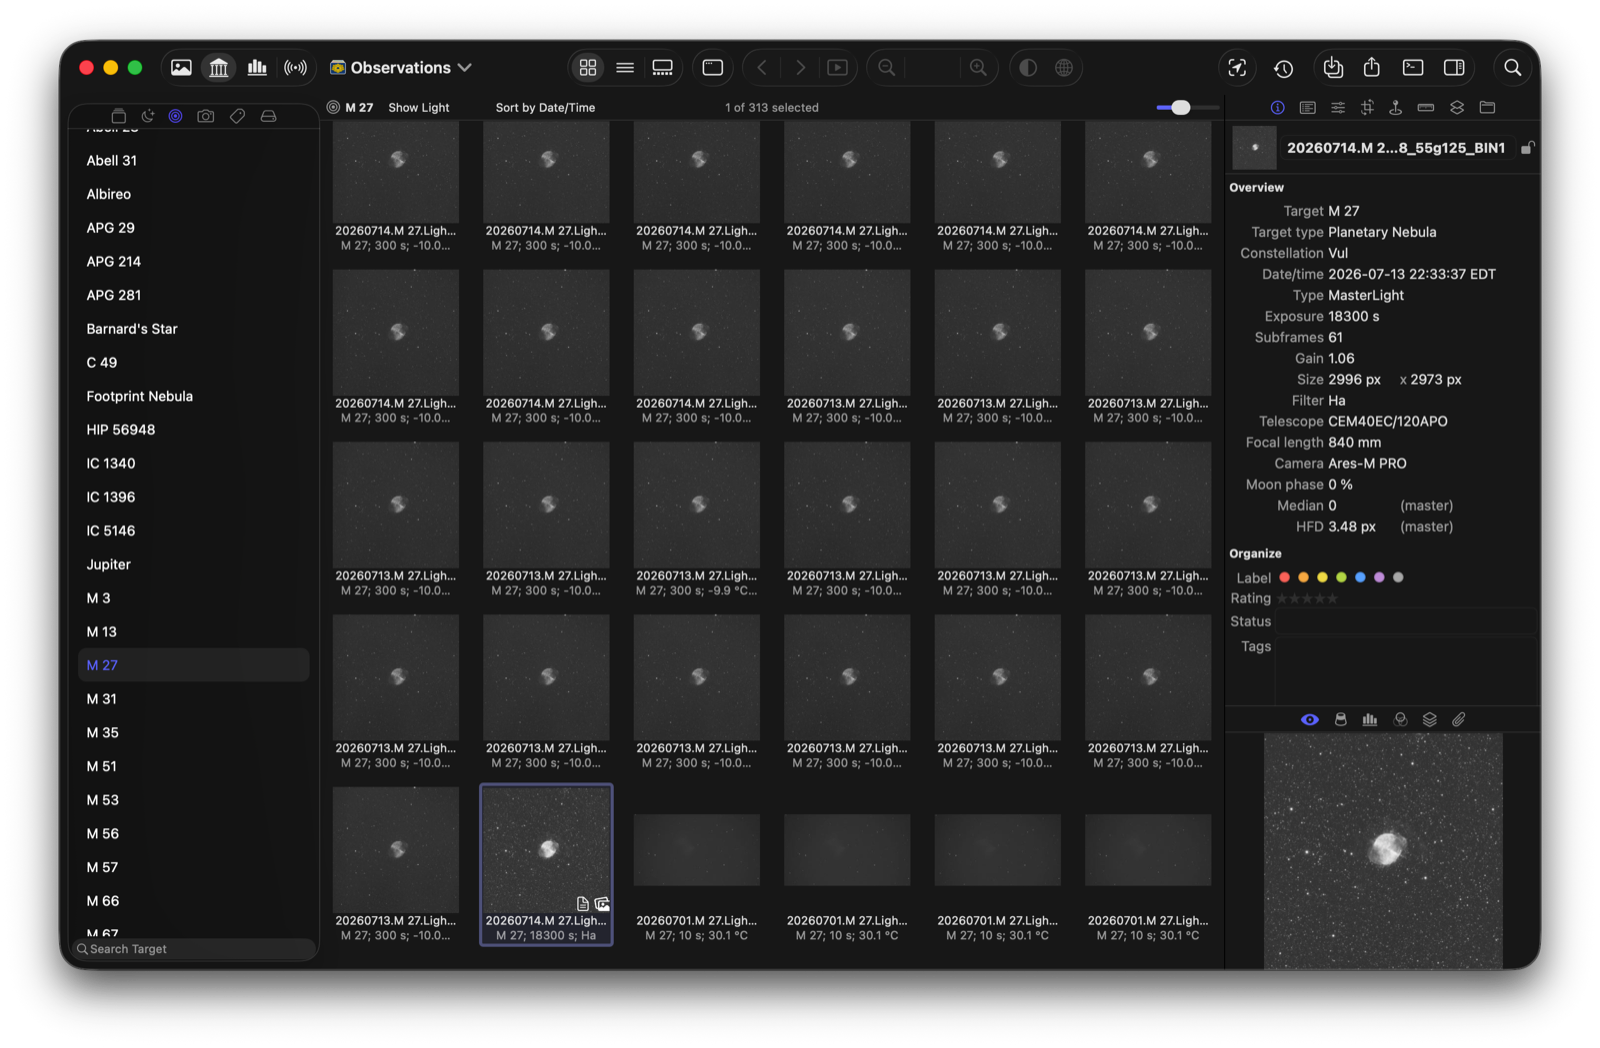Click the Search Target field
1600x1048 pixels.
194,949
